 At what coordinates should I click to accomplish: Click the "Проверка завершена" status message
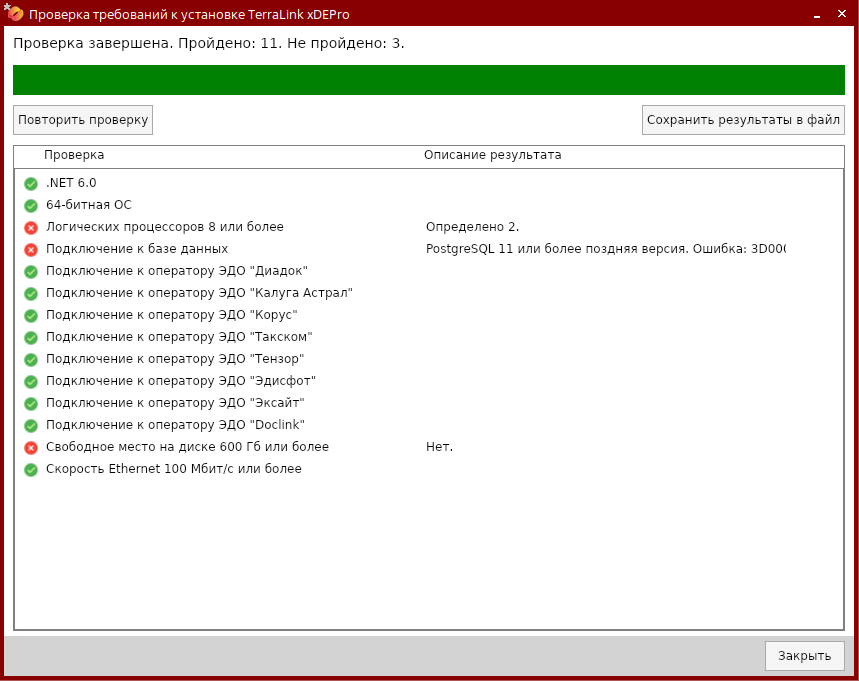click(x=209, y=43)
